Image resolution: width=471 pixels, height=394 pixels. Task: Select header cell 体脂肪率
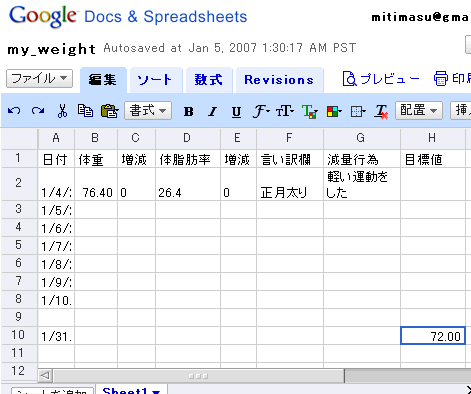point(188,159)
